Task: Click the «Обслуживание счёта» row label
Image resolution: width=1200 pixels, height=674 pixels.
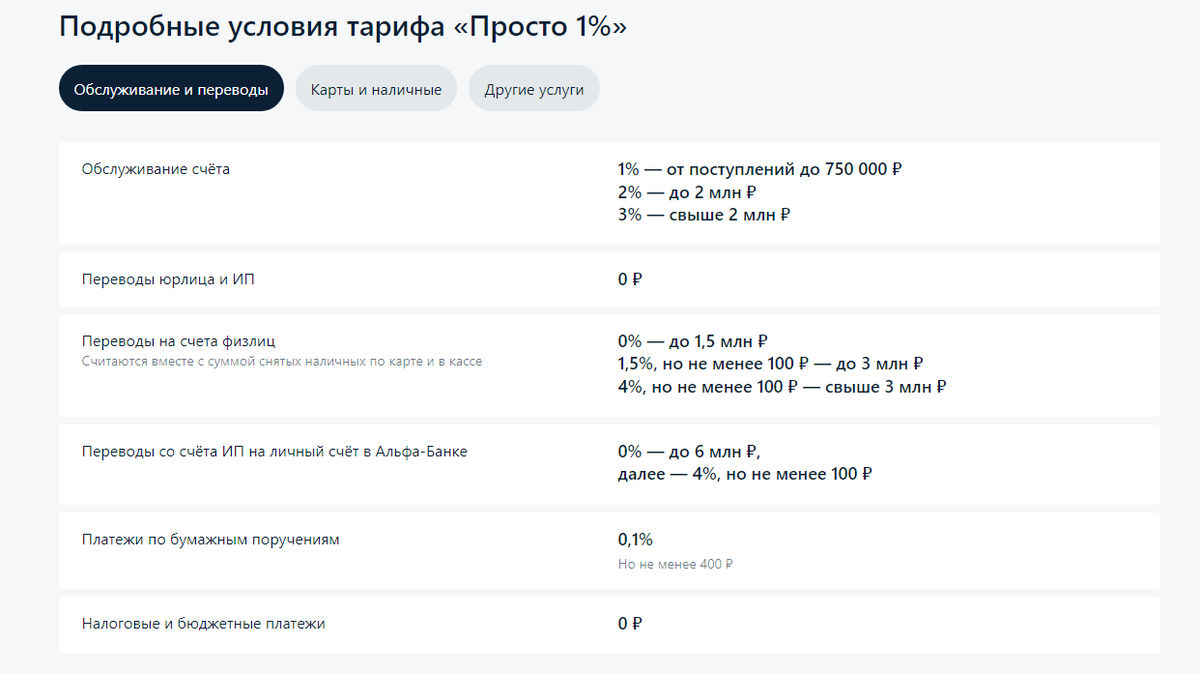Action: coord(155,168)
